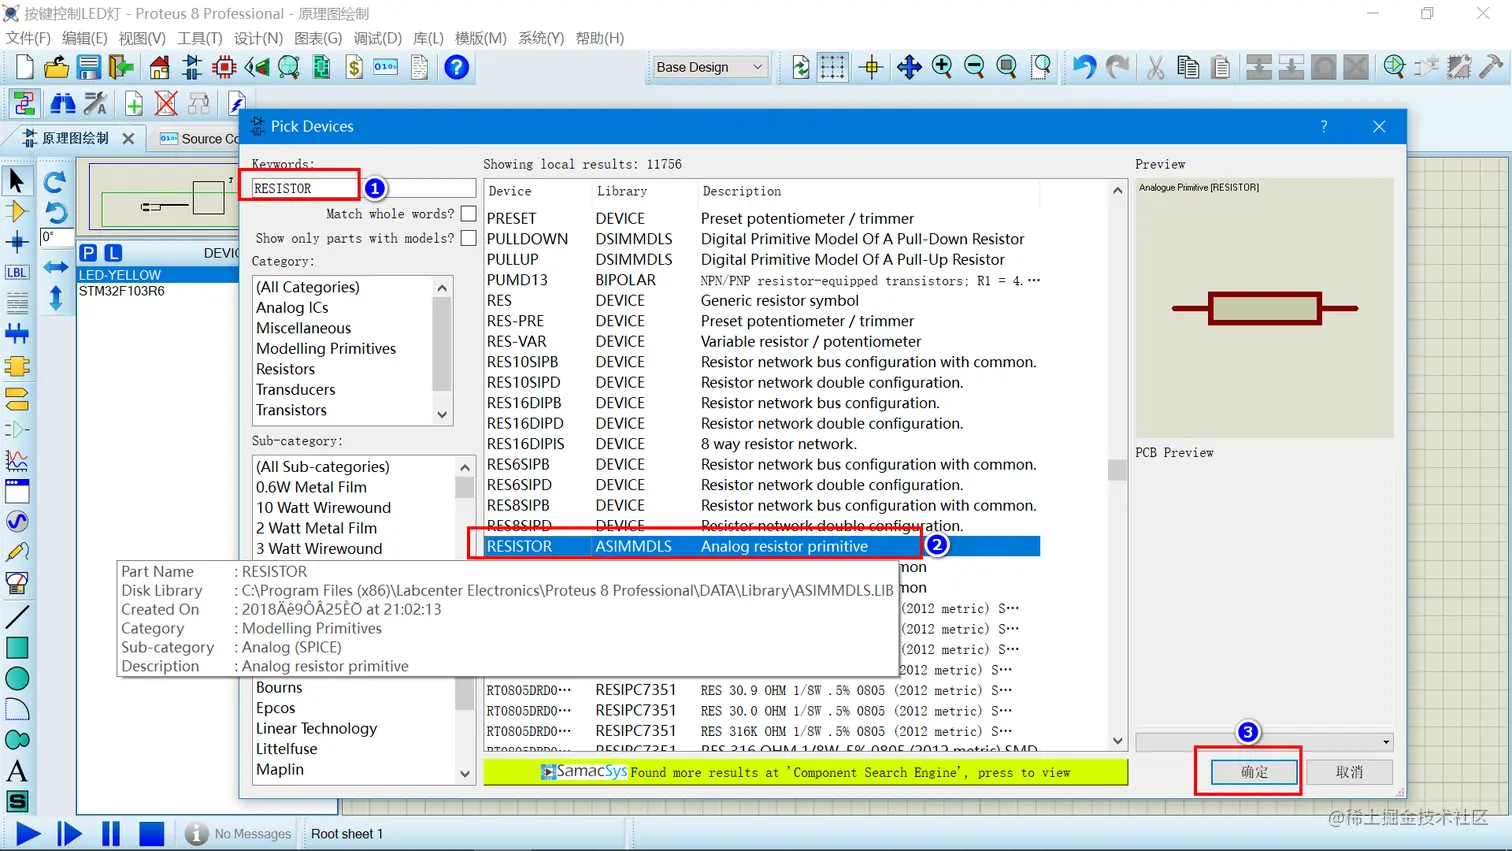Step the simulation forward
The image size is (1512, 851).
(69, 833)
